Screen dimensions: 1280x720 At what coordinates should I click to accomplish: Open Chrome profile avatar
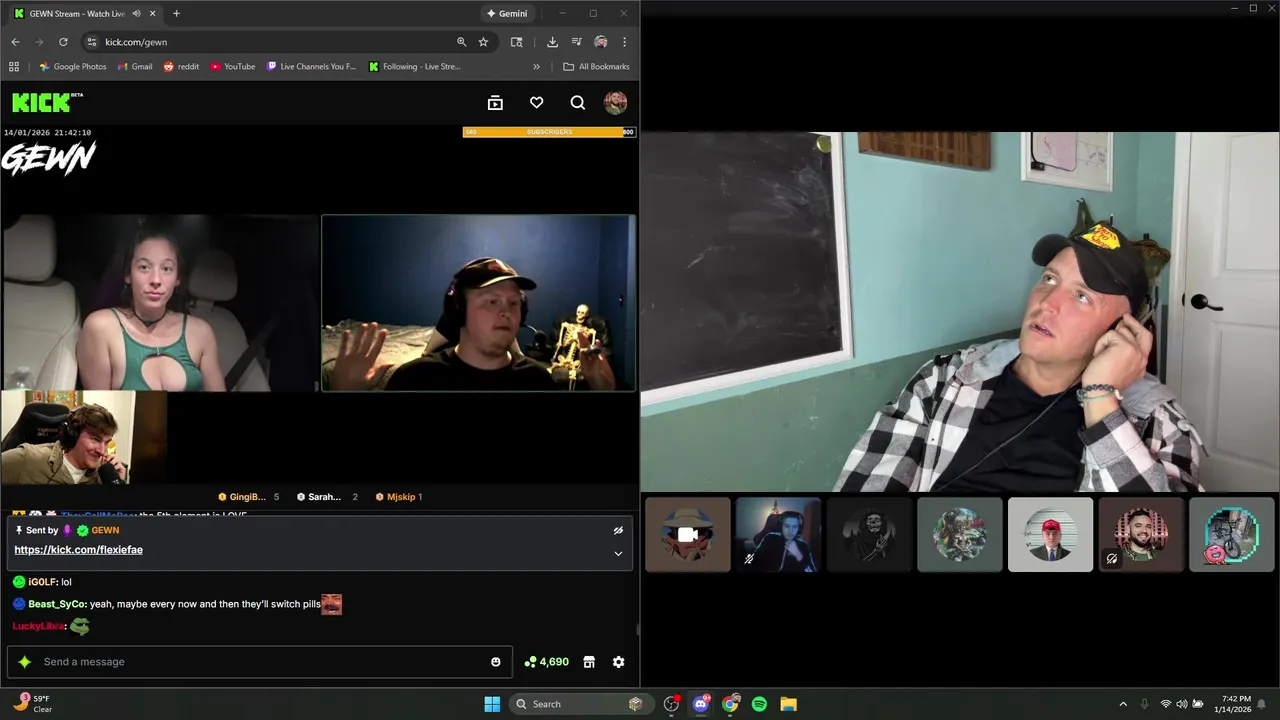coord(600,42)
